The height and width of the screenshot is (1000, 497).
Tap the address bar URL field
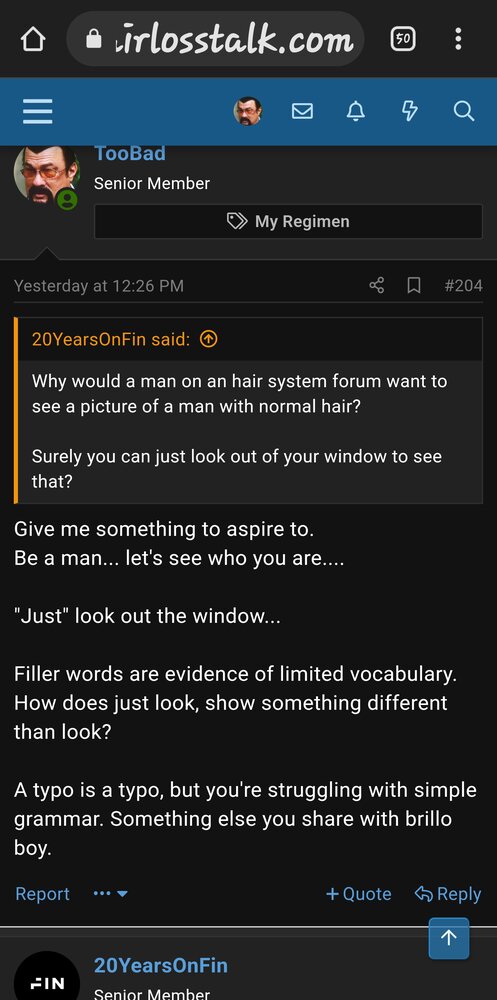(216, 40)
